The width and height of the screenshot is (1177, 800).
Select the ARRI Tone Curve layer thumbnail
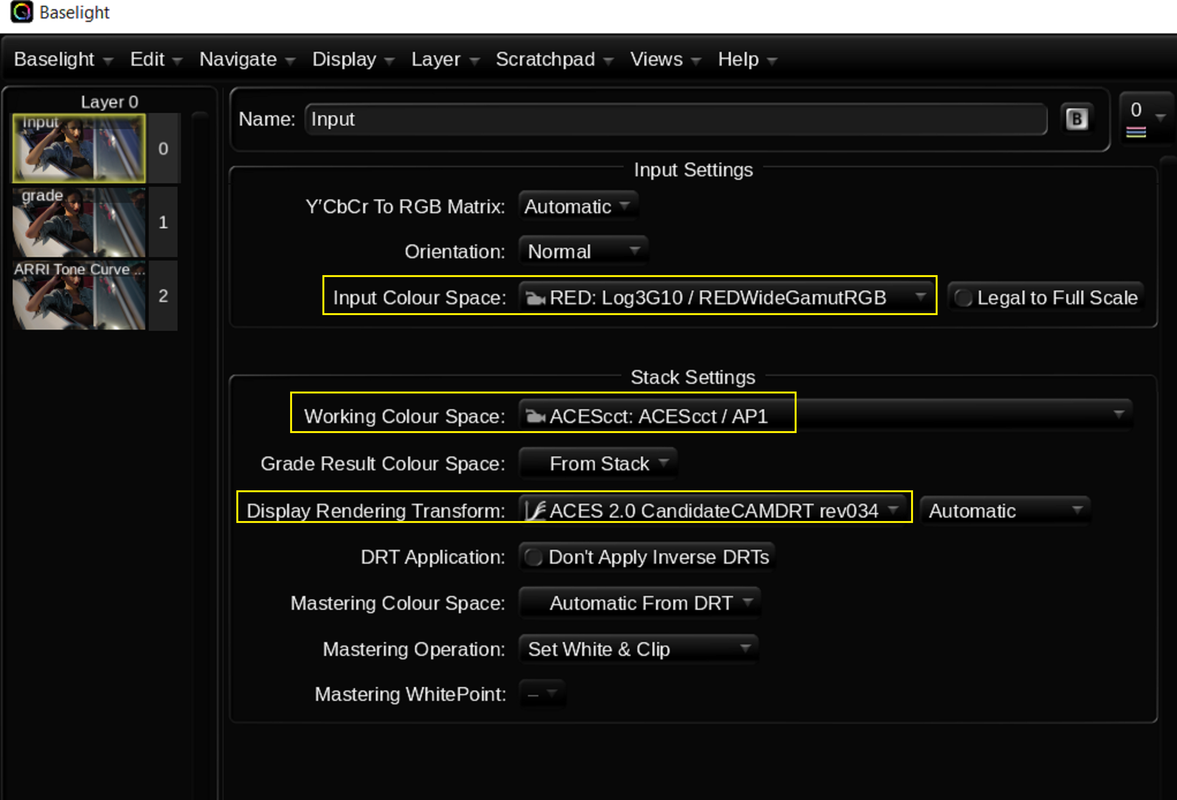(79, 296)
